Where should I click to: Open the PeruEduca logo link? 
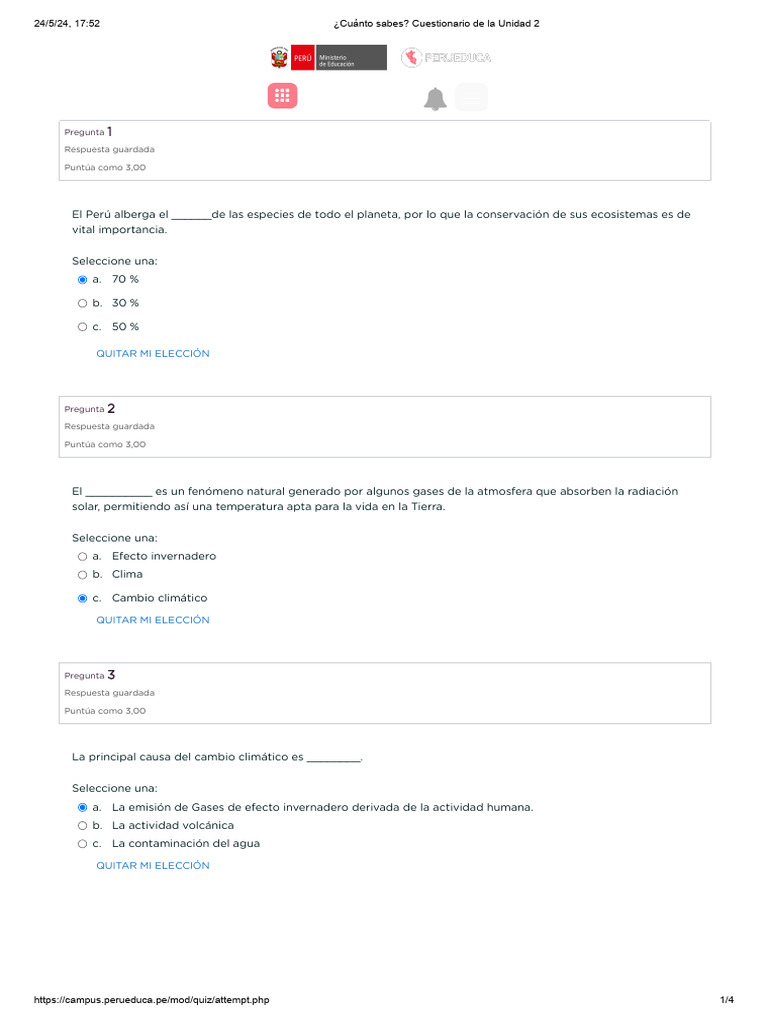pyautogui.click(x=446, y=58)
